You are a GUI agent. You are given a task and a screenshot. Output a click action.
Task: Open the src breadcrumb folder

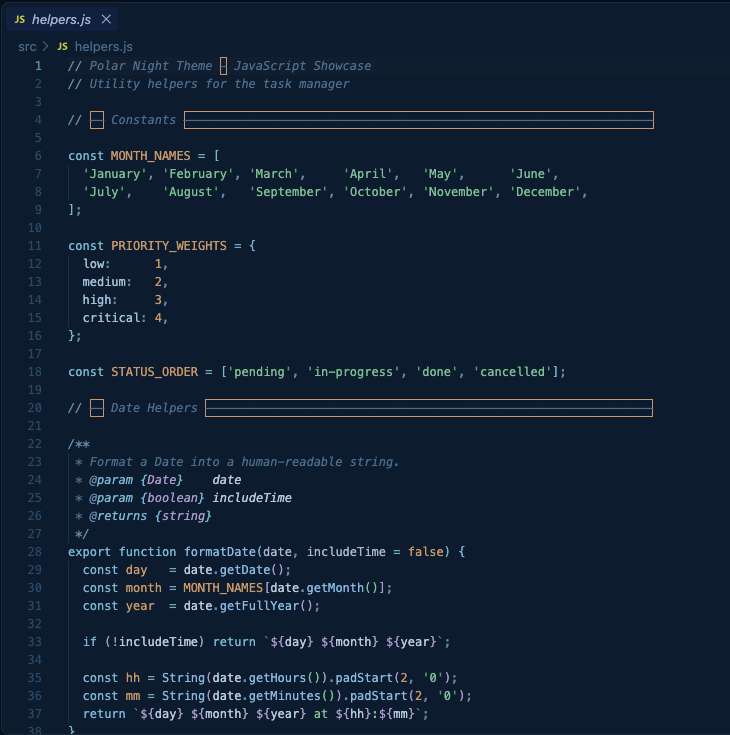27,47
